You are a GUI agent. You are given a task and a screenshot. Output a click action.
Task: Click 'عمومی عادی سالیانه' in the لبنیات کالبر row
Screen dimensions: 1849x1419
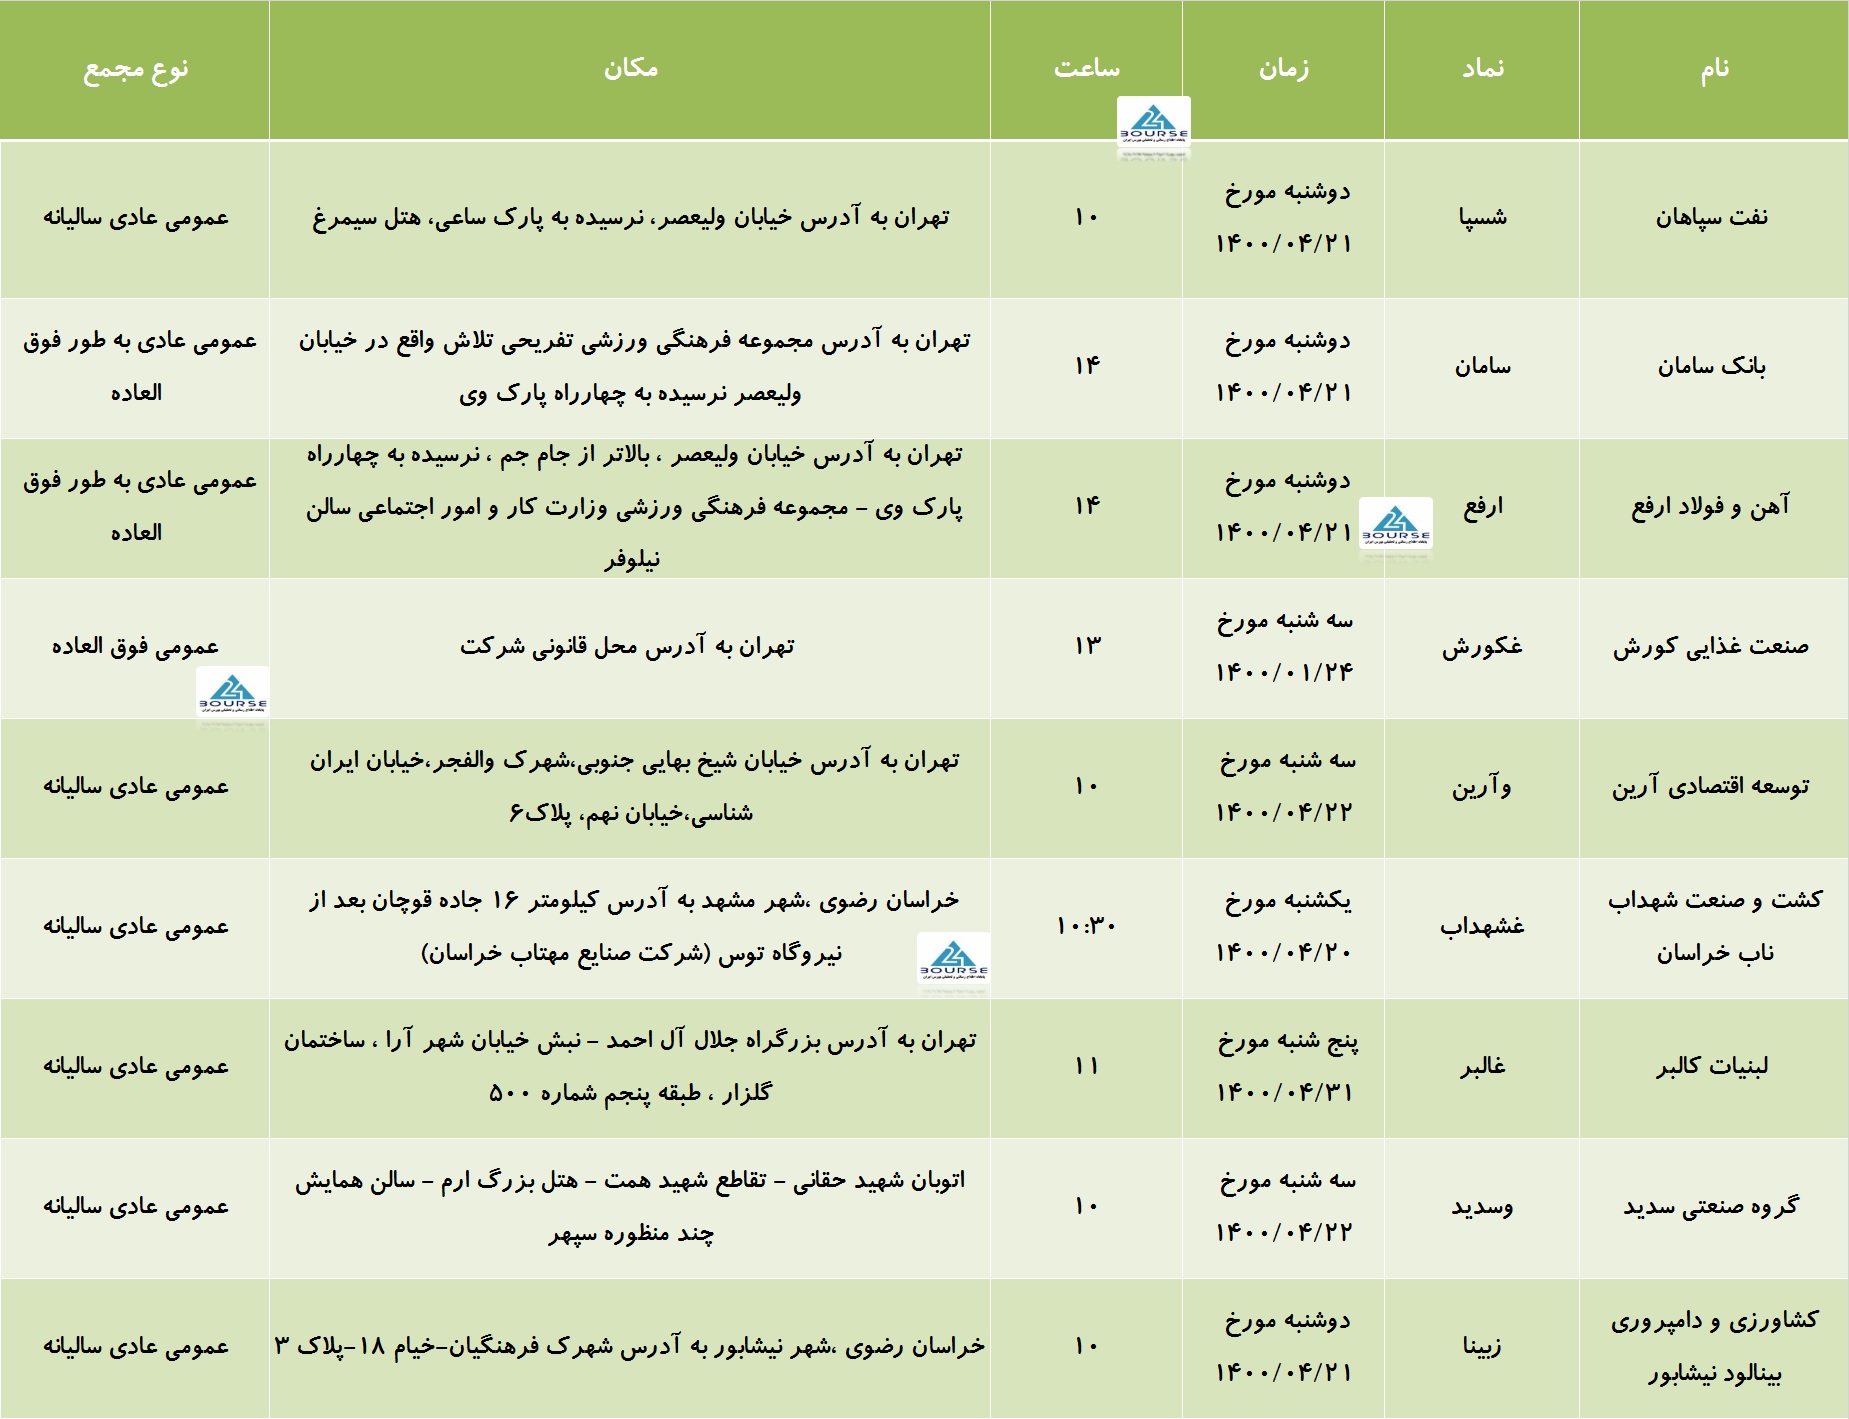point(135,1066)
